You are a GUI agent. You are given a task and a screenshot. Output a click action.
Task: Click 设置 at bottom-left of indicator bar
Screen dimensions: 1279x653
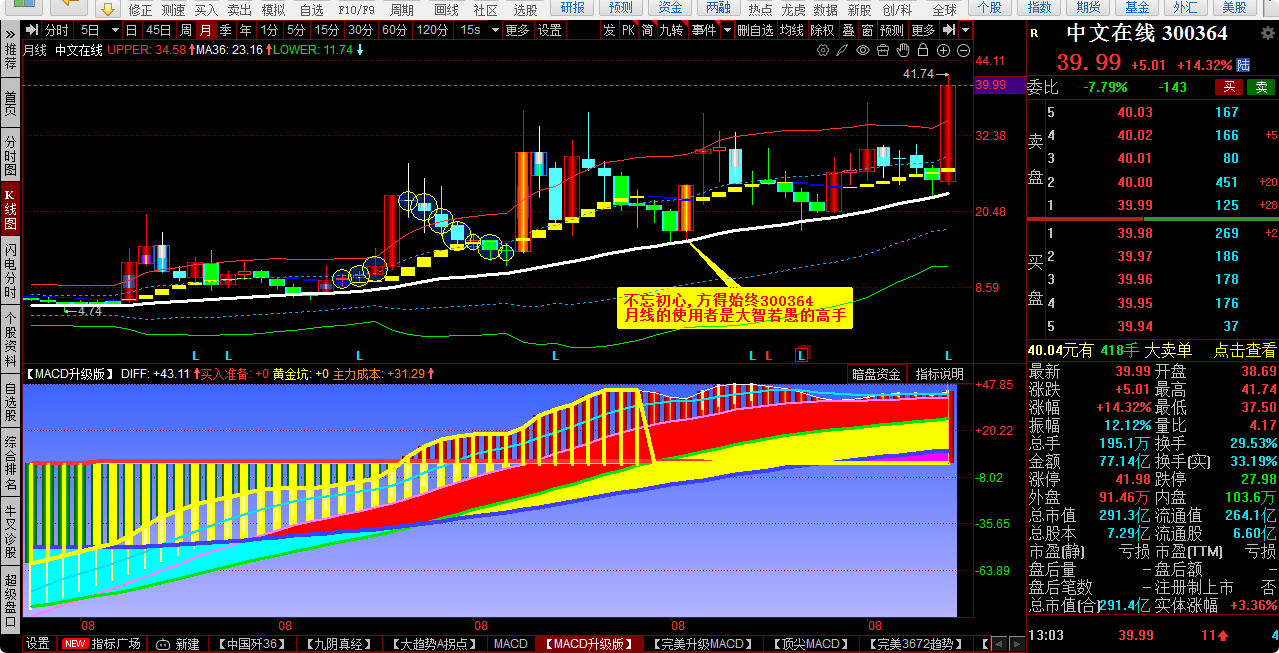pos(38,644)
